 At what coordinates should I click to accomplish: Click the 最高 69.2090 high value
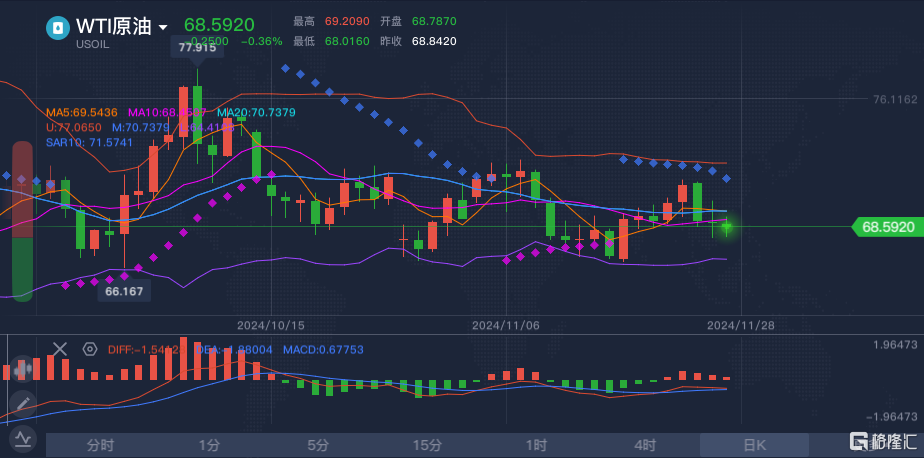click(331, 21)
